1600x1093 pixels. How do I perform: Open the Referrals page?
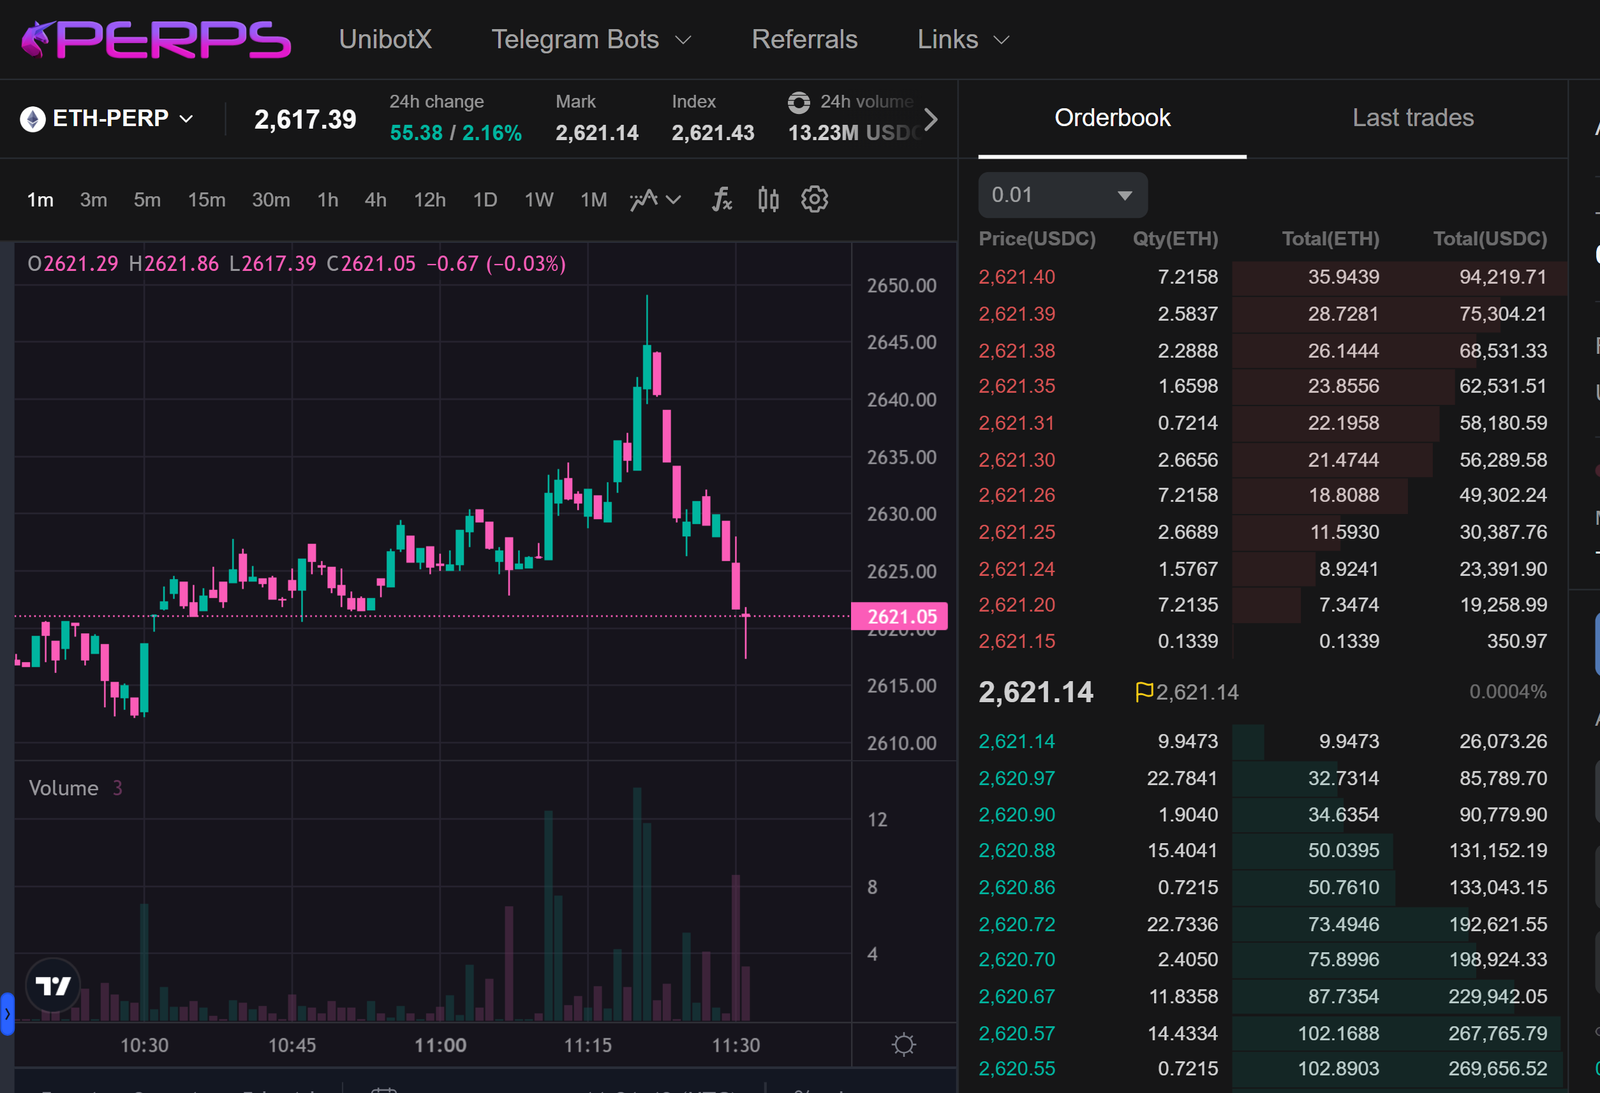(x=804, y=39)
